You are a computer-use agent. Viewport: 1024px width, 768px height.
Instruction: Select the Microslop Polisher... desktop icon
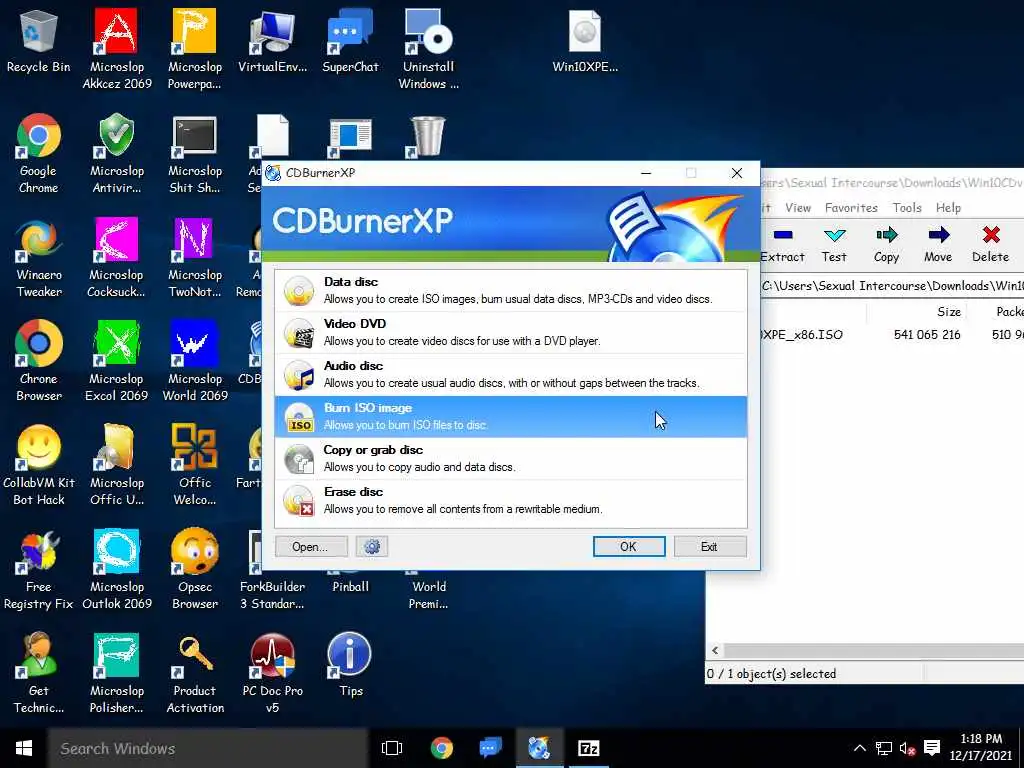click(x=117, y=674)
